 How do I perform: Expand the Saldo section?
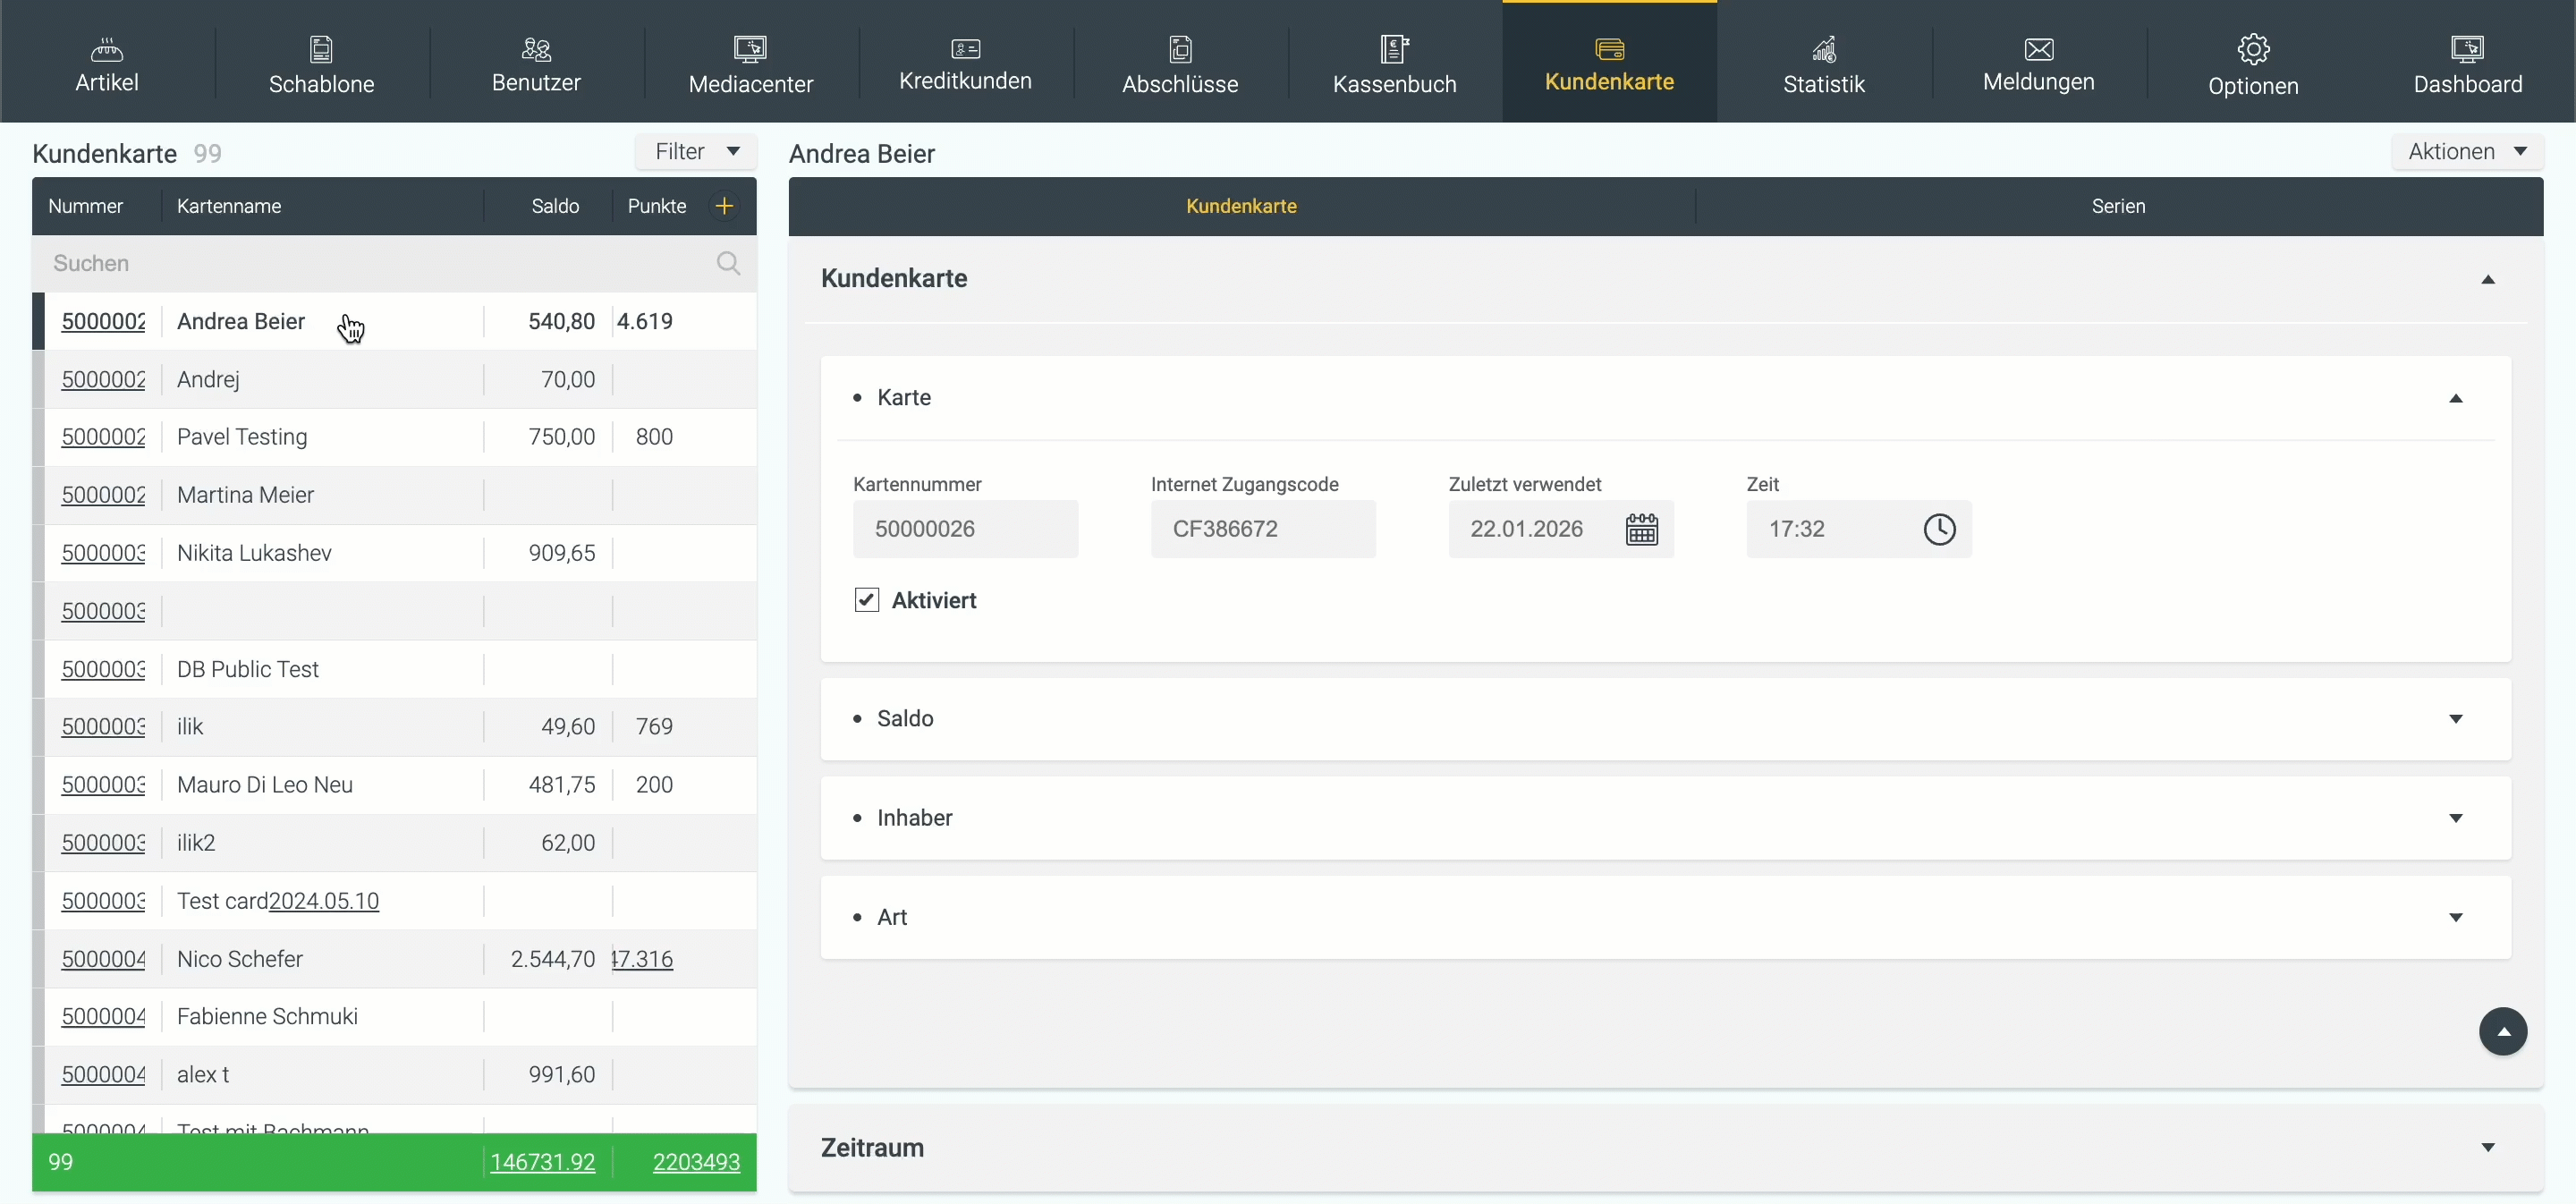tap(2455, 719)
